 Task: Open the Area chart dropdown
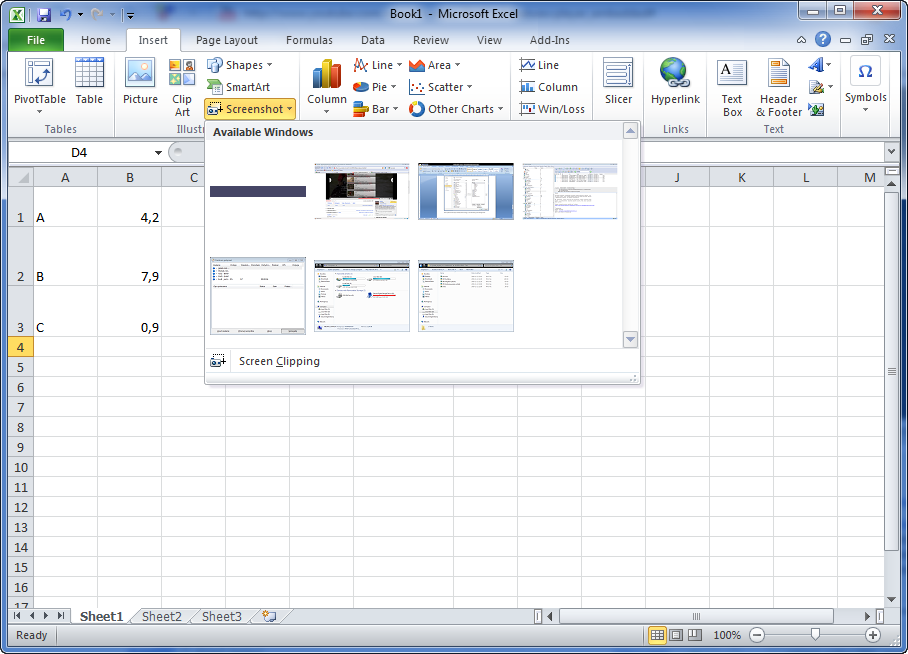point(435,65)
